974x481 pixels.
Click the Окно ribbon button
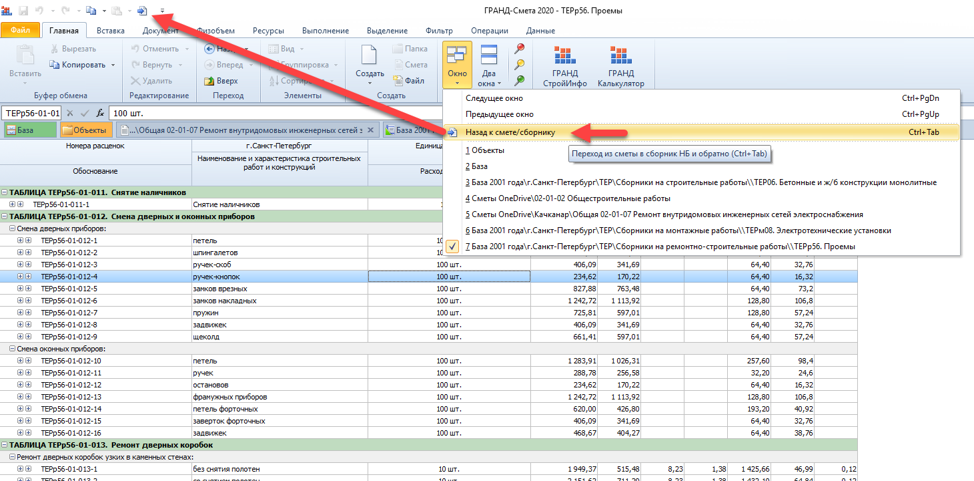(457, 65)
